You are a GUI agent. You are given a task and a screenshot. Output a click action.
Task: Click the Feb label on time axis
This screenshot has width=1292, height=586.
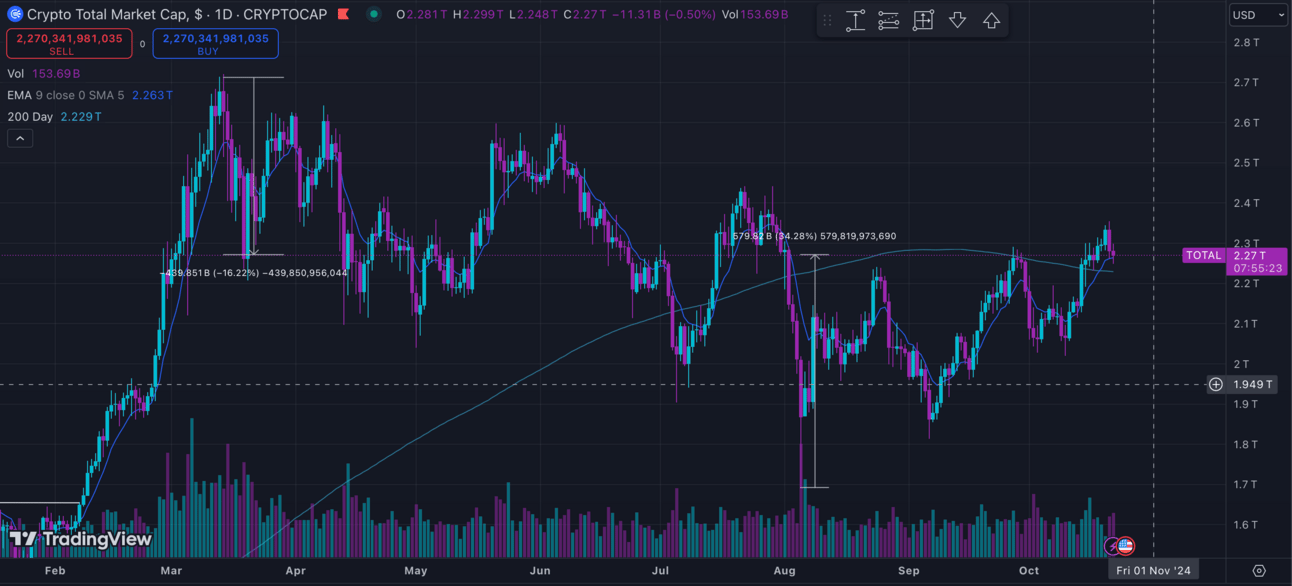point(55,571)
